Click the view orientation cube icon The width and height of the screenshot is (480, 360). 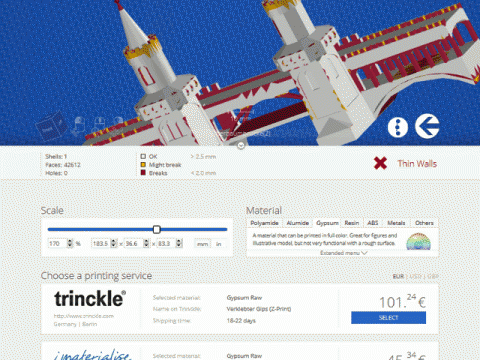click(52, 125)
